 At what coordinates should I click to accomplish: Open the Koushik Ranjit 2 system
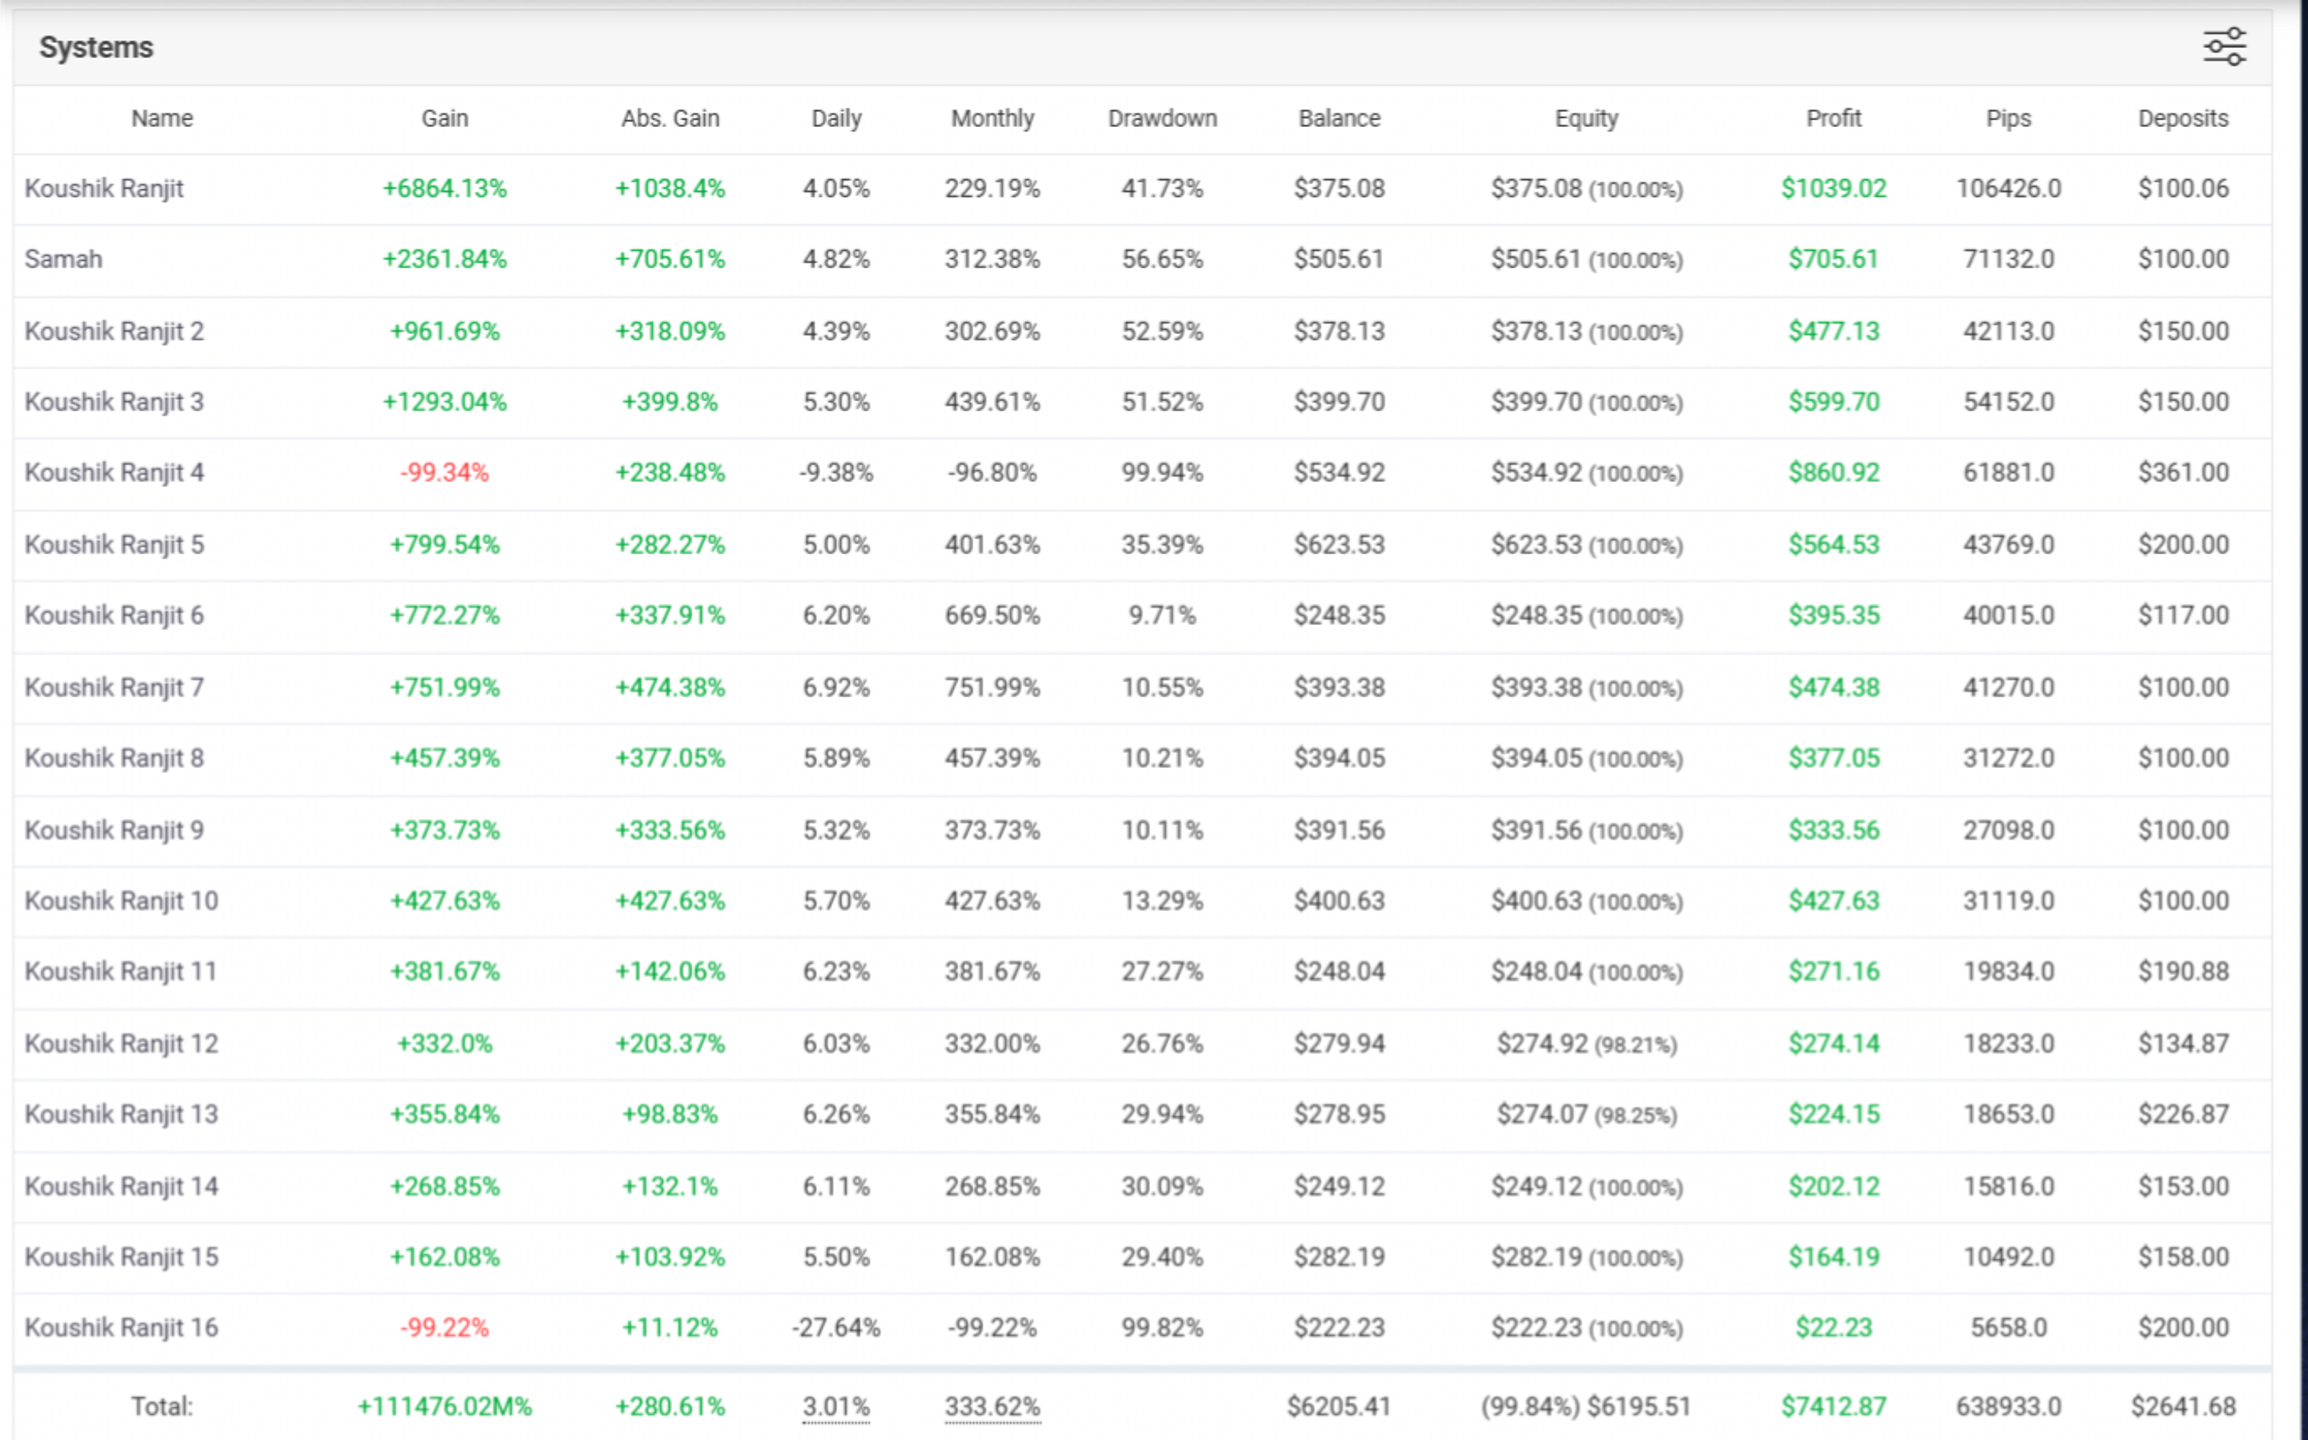coord(114,331)
